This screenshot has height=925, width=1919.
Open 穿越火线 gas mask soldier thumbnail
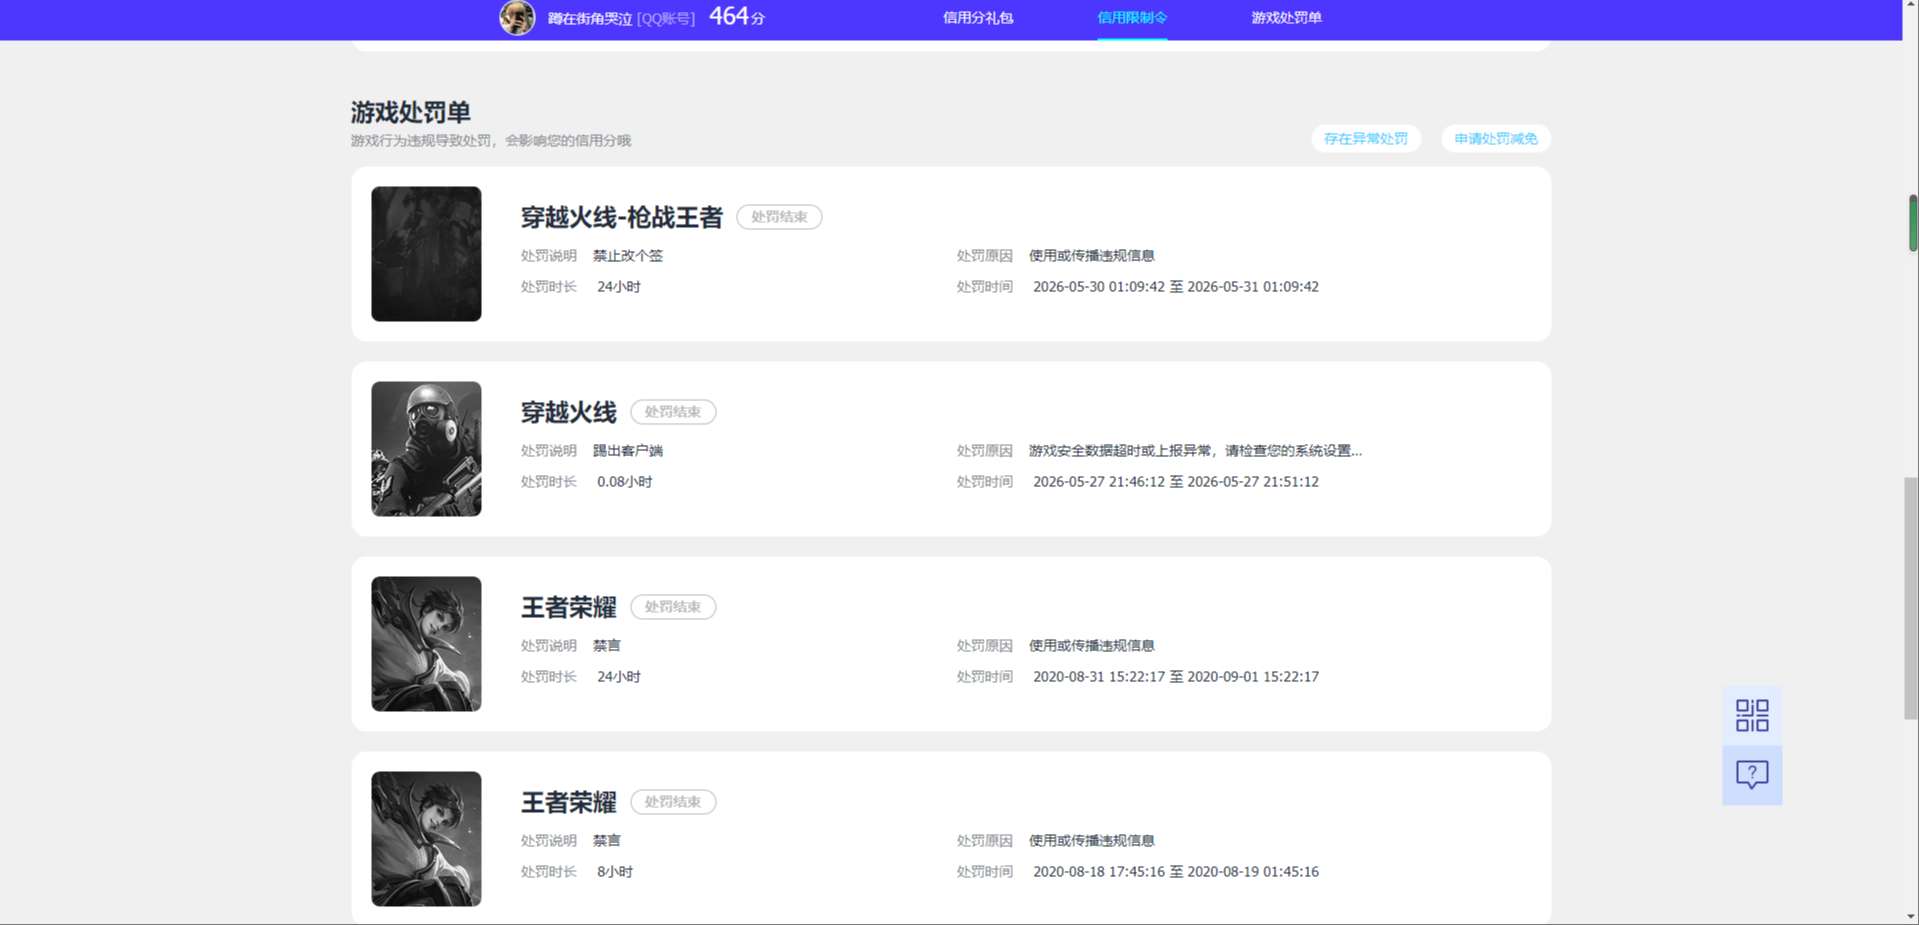[426, 449]
